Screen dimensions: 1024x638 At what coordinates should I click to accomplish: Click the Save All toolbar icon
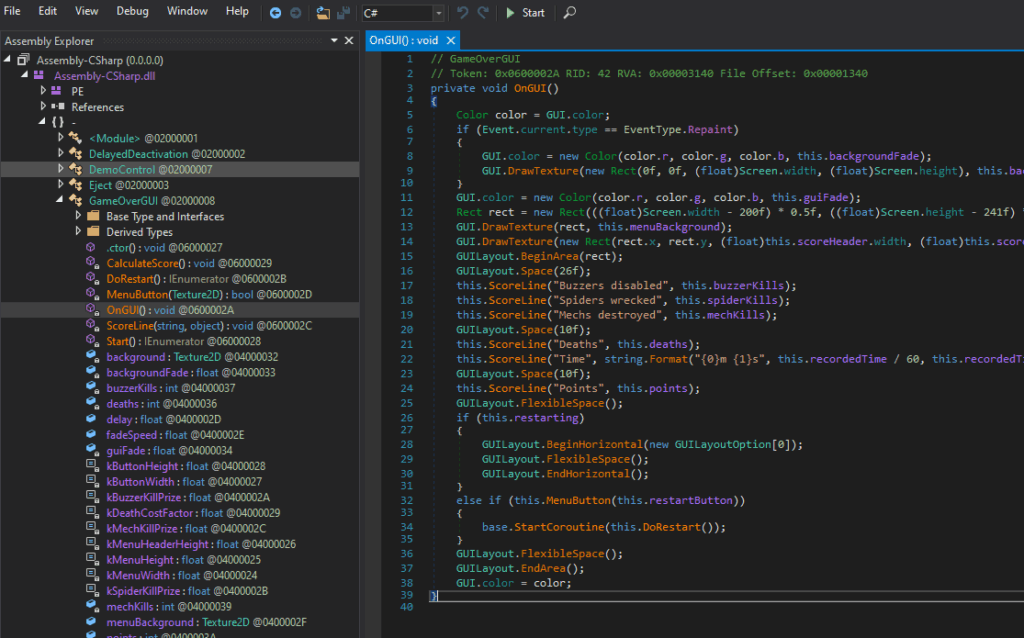click(342, 13)
